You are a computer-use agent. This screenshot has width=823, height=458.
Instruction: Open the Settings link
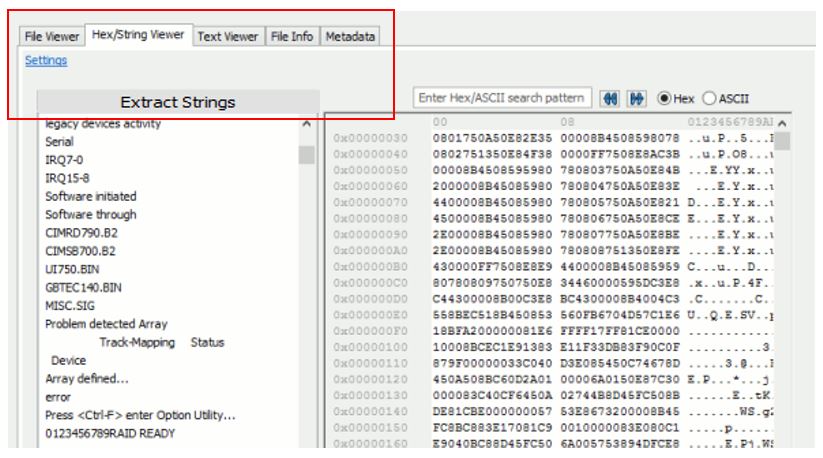pos(46,60)
